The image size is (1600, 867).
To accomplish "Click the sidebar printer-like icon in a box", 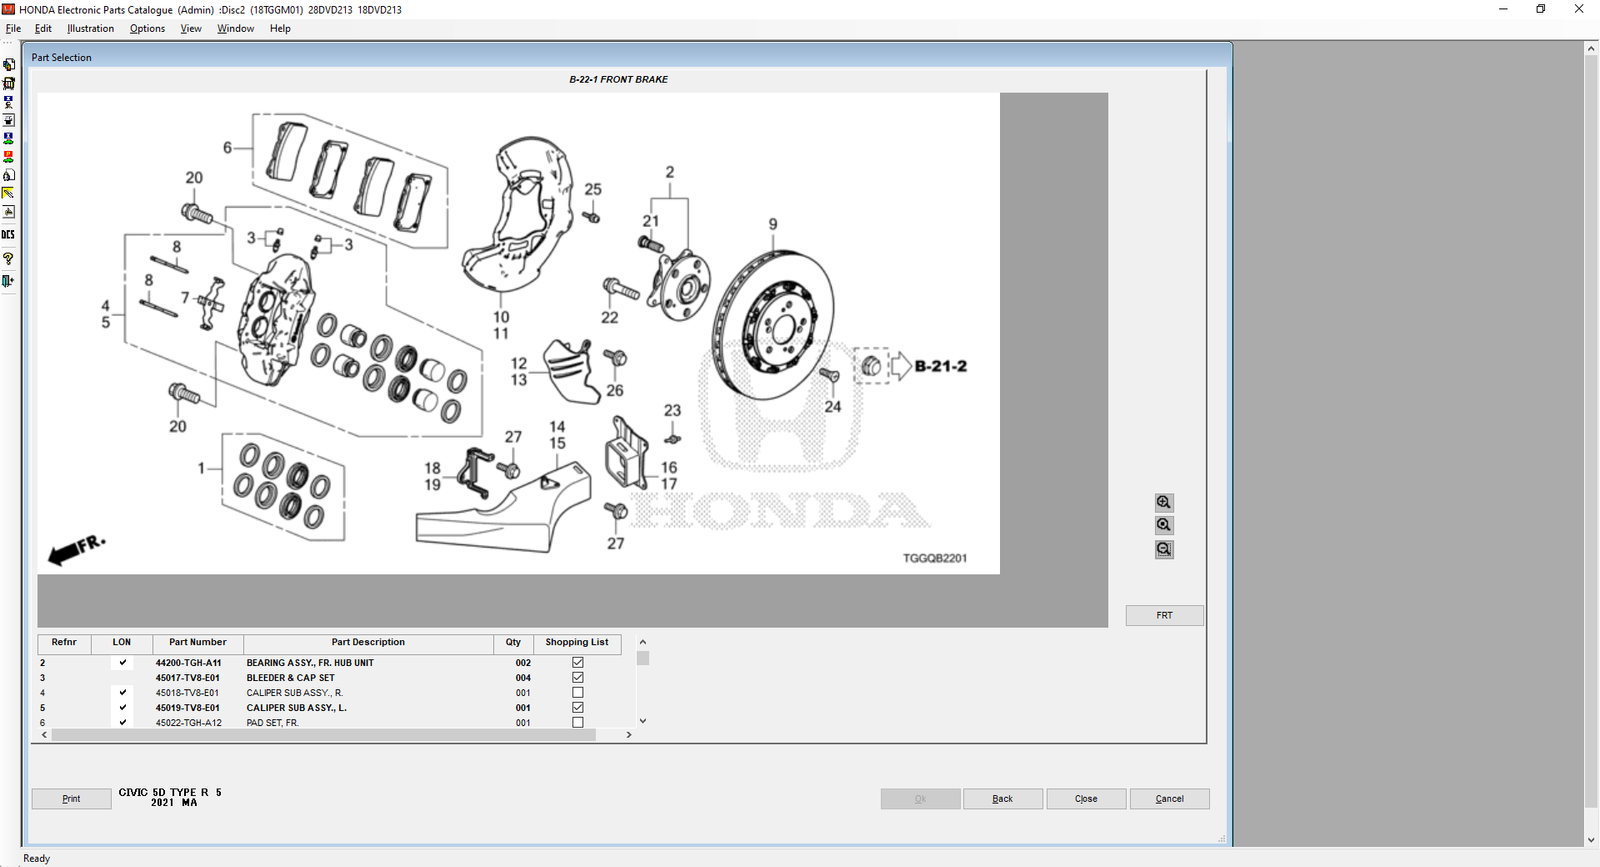I will pos(9,120).
